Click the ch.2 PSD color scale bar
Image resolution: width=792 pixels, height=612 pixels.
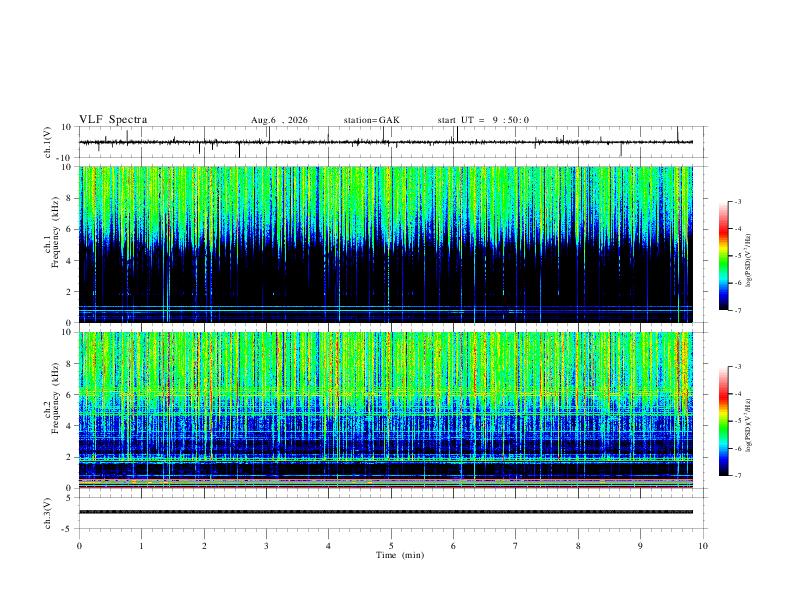723,421
